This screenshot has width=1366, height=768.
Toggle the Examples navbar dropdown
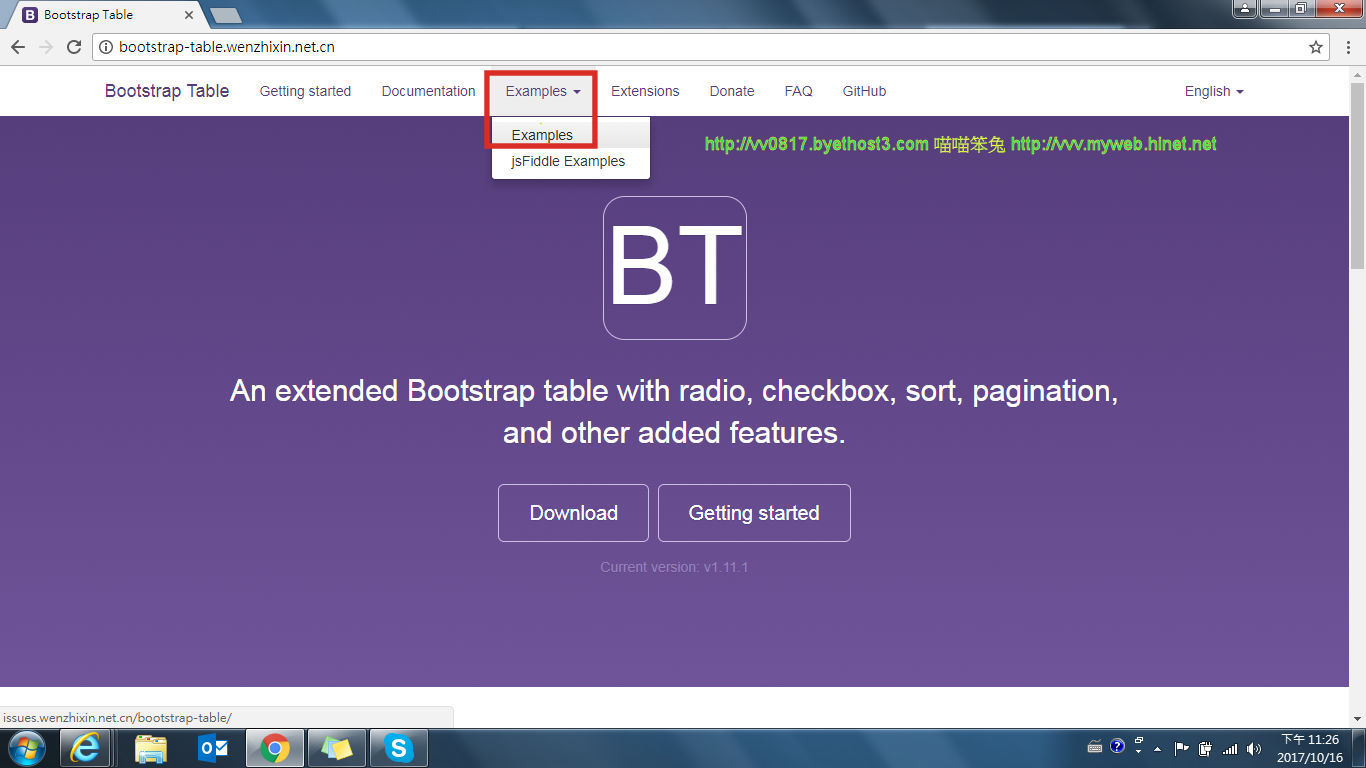click(x=543, y=91)
